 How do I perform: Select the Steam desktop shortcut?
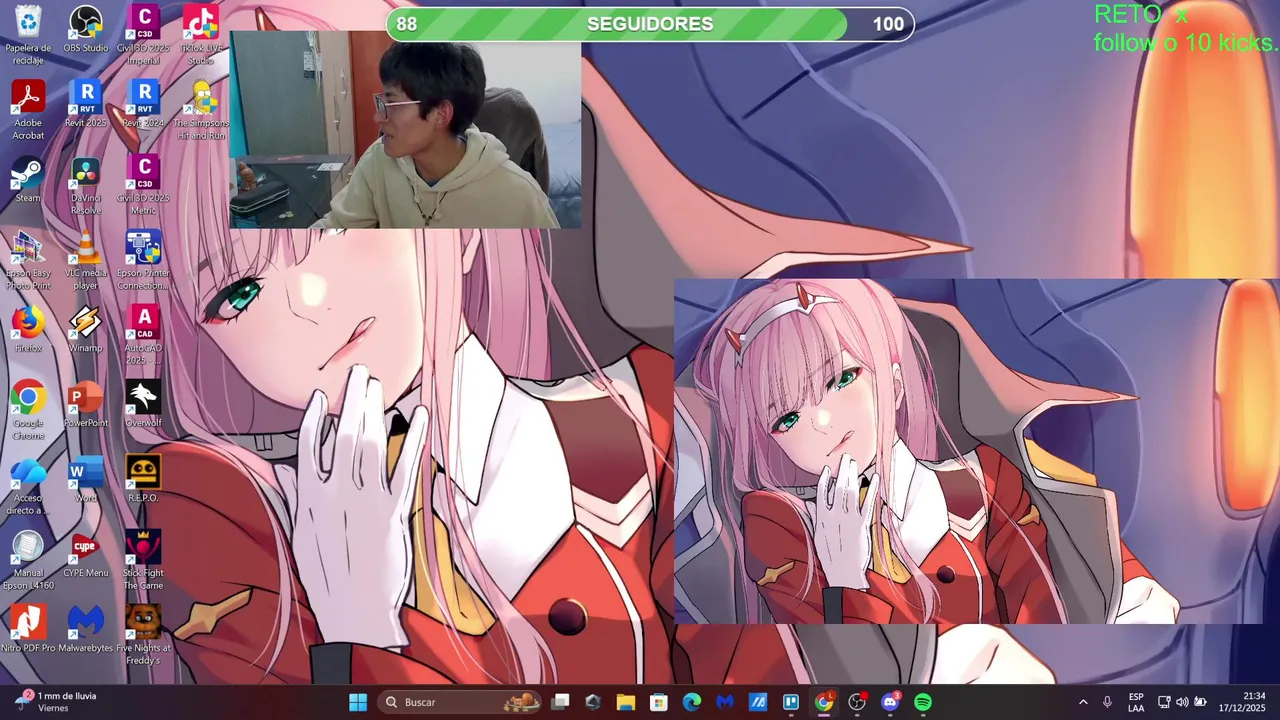(28, 180)
